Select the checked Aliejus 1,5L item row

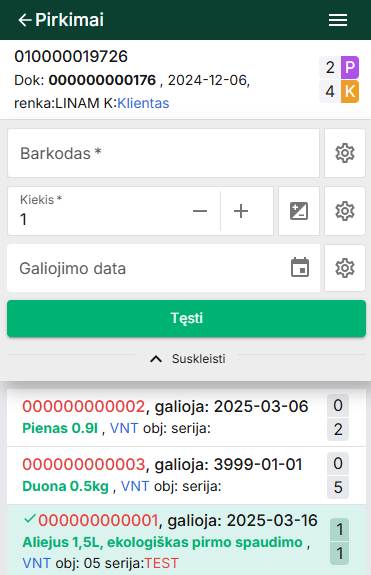pos(186,540)
